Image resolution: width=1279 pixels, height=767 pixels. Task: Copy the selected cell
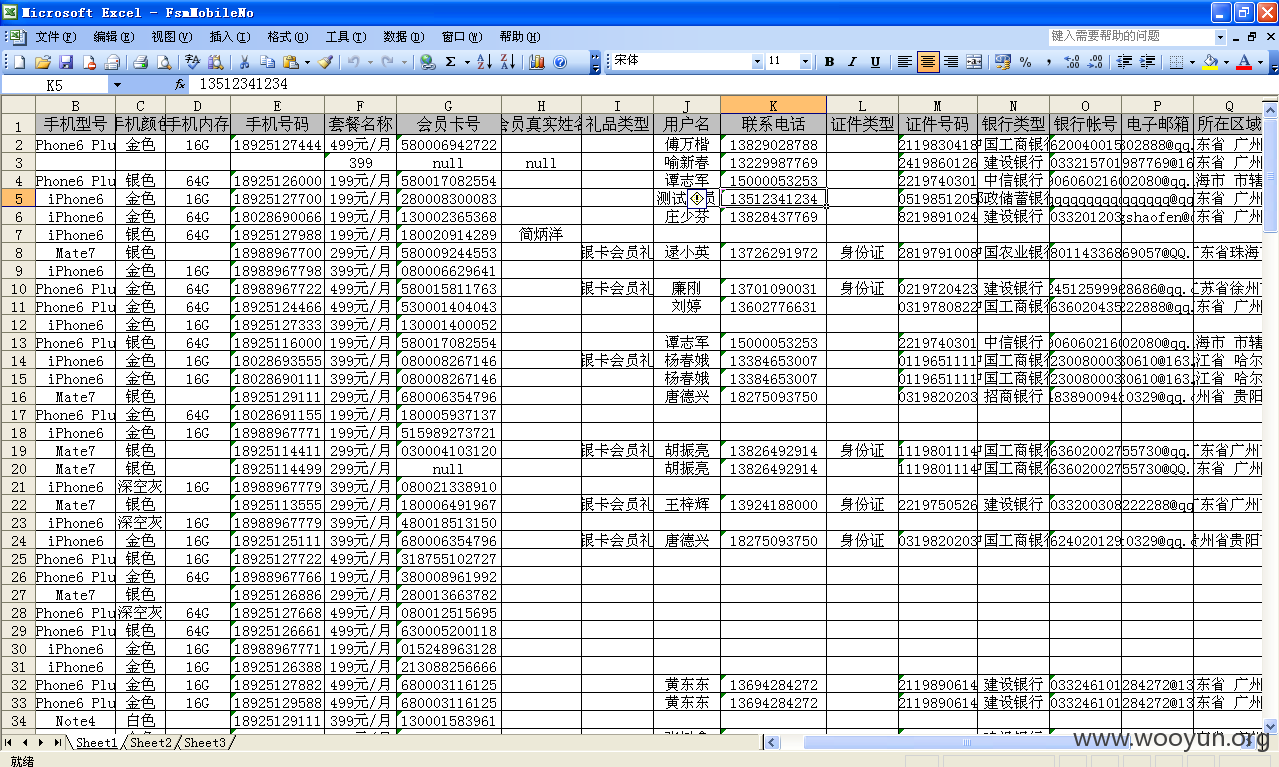tap(266, 62)
